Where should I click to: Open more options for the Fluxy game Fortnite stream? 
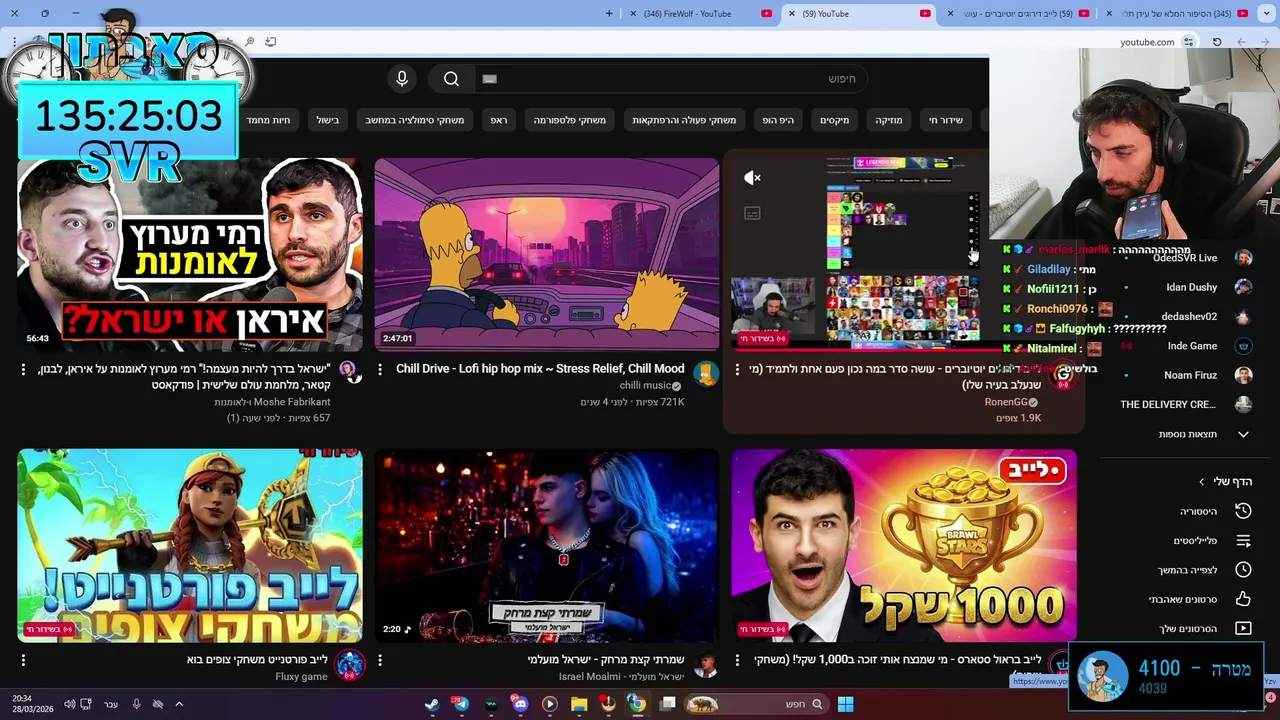[x=23, y=660]
